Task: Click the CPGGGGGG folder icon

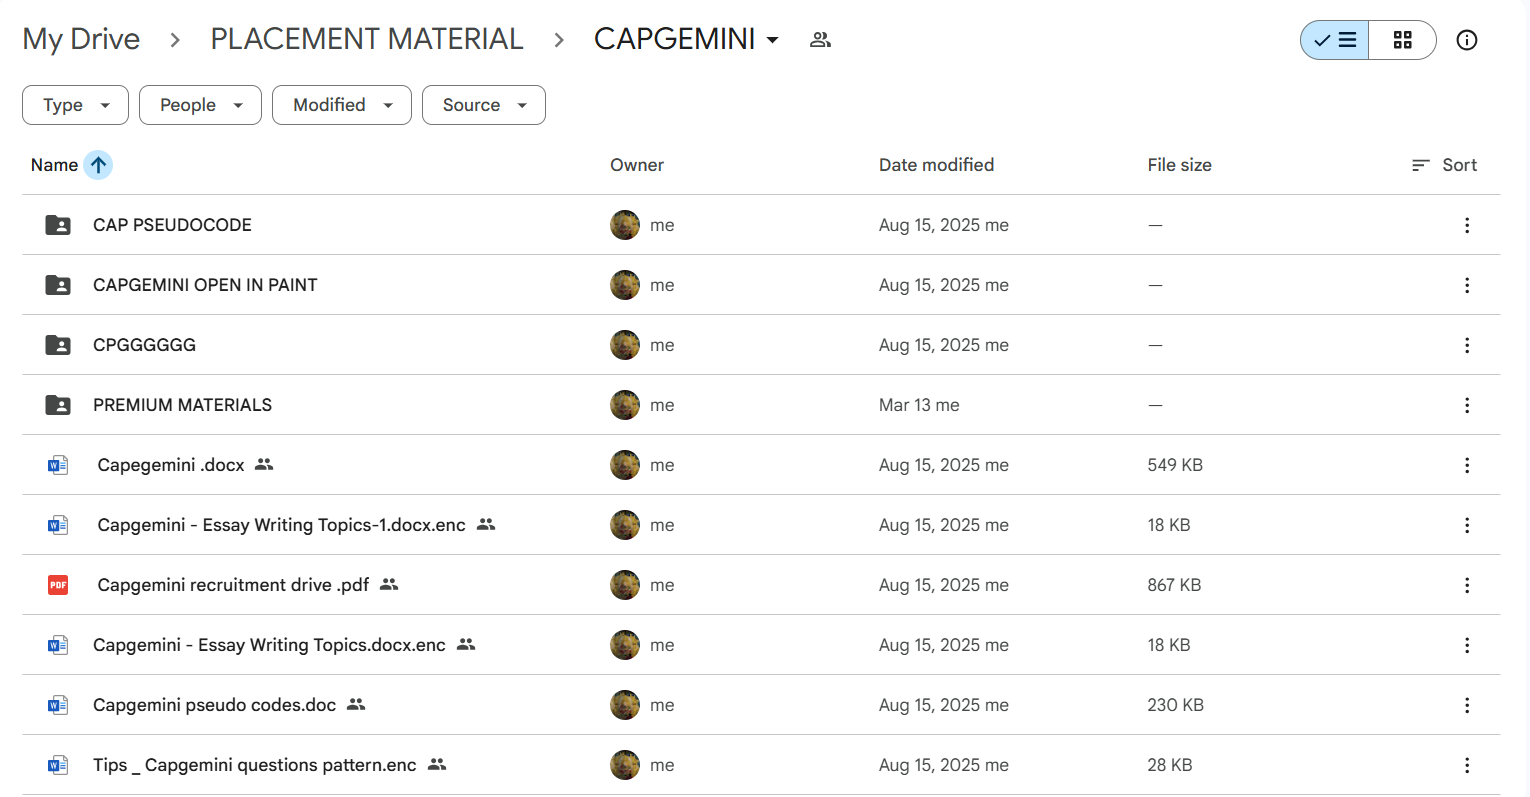Action: (58, 345)
